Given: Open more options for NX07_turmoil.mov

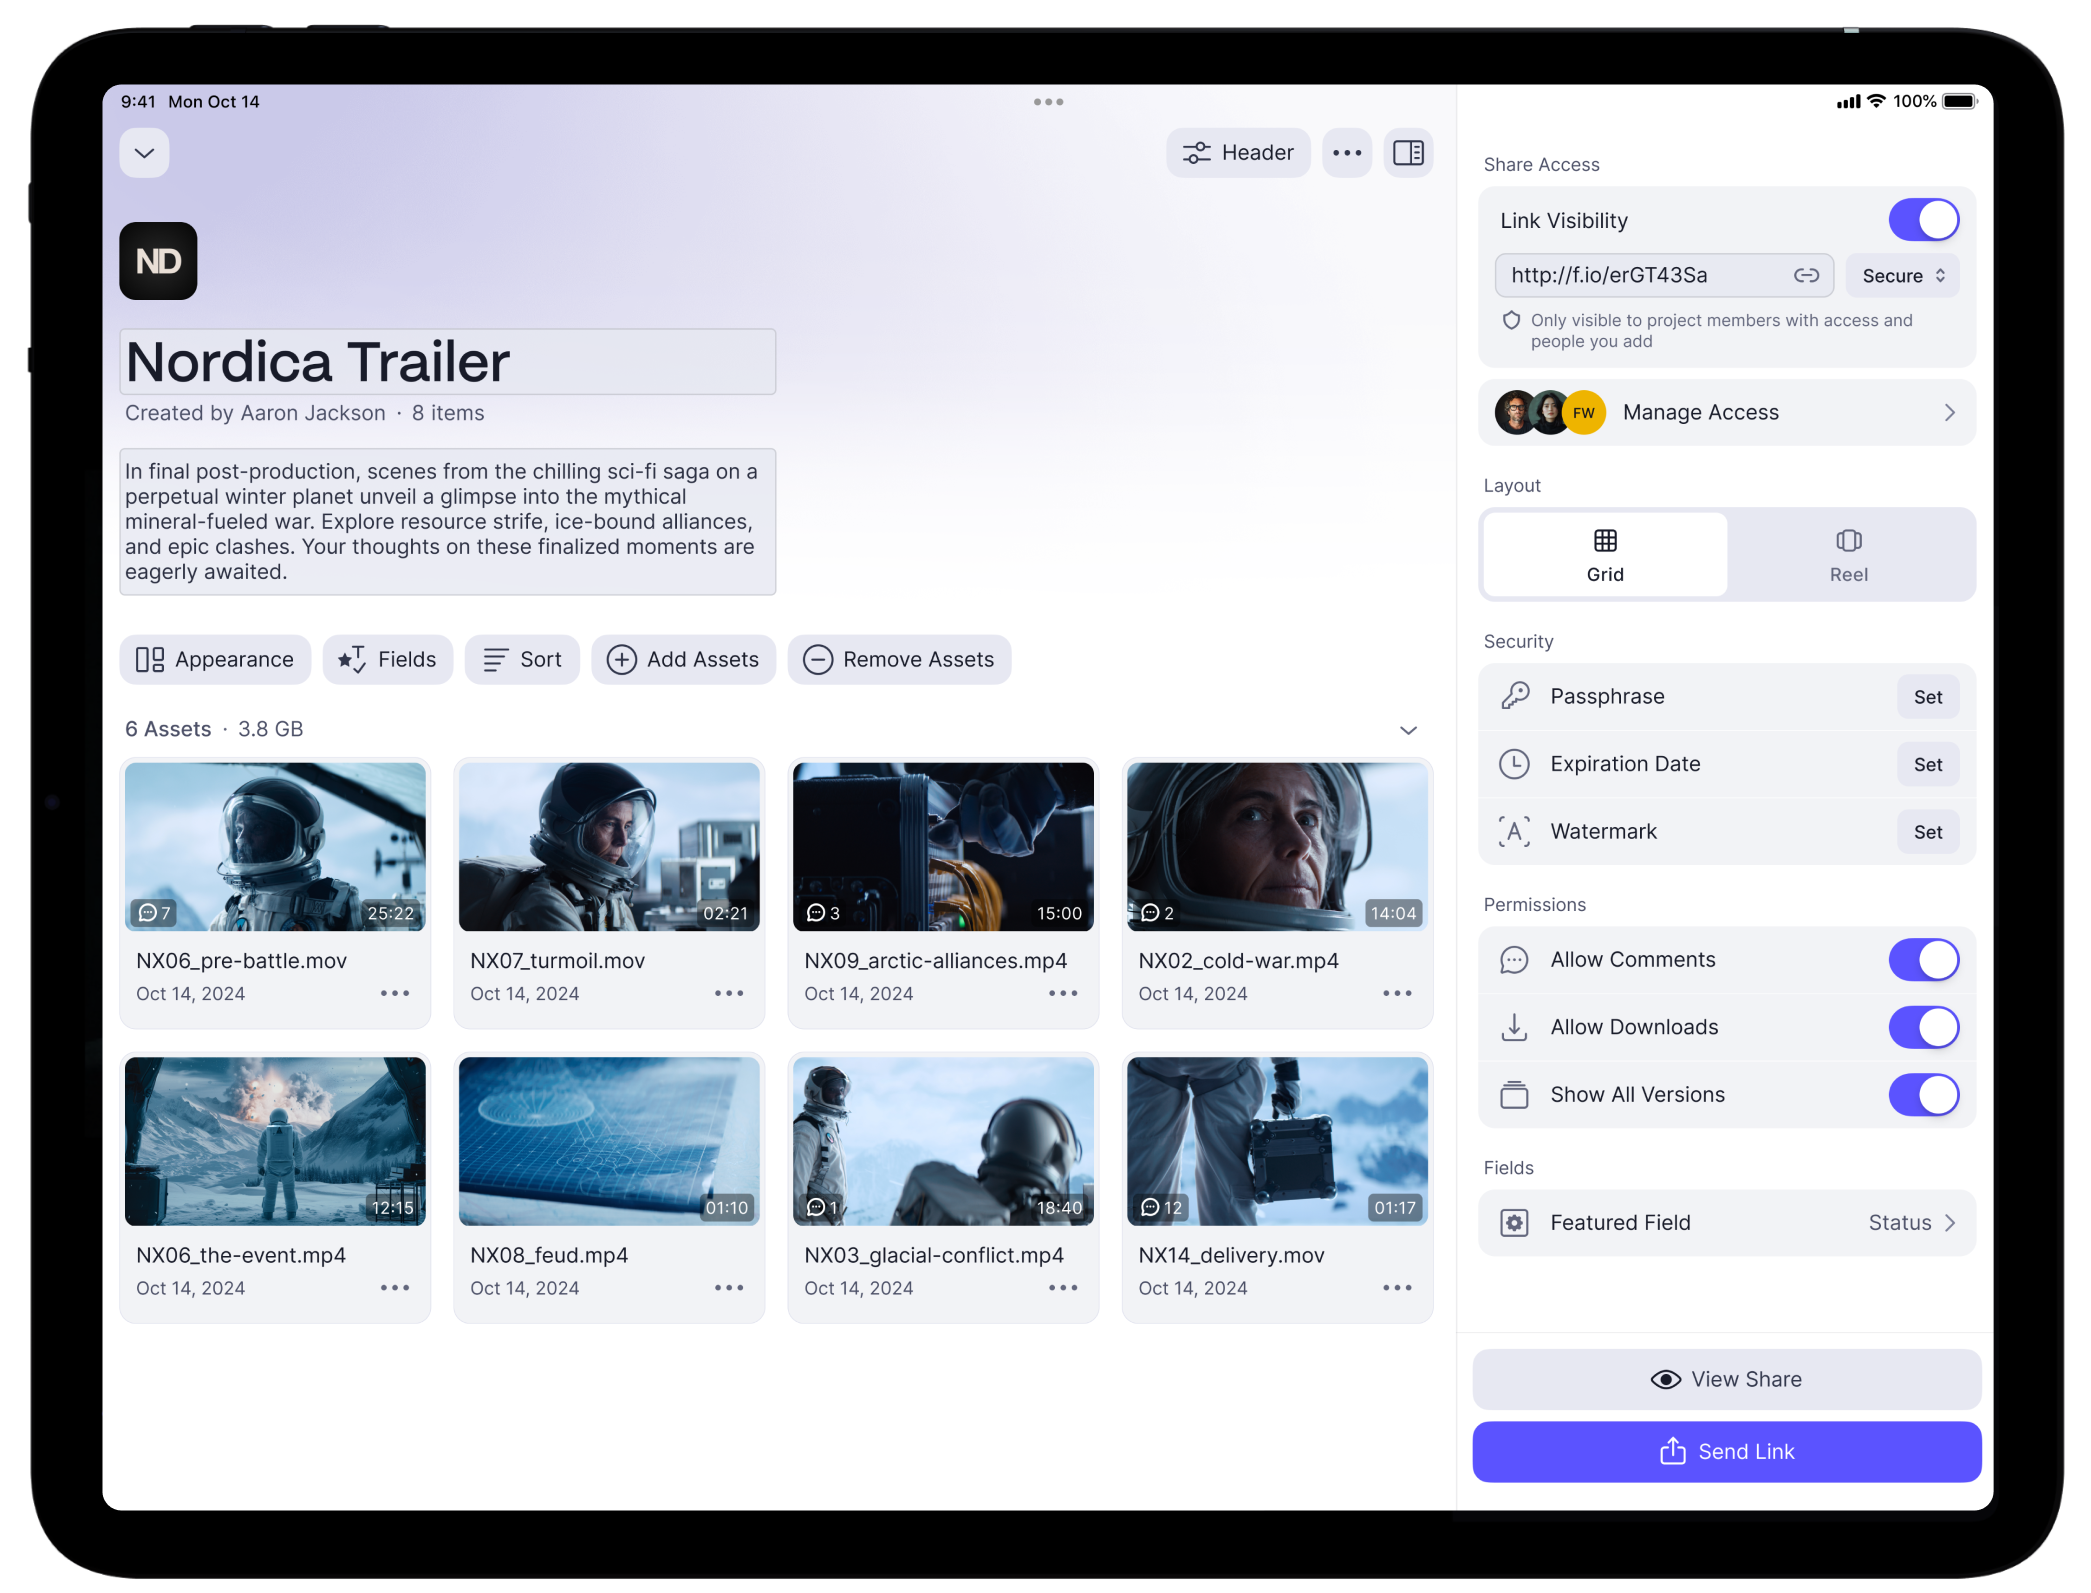Looking at the screenshot, I should point(728,993).
